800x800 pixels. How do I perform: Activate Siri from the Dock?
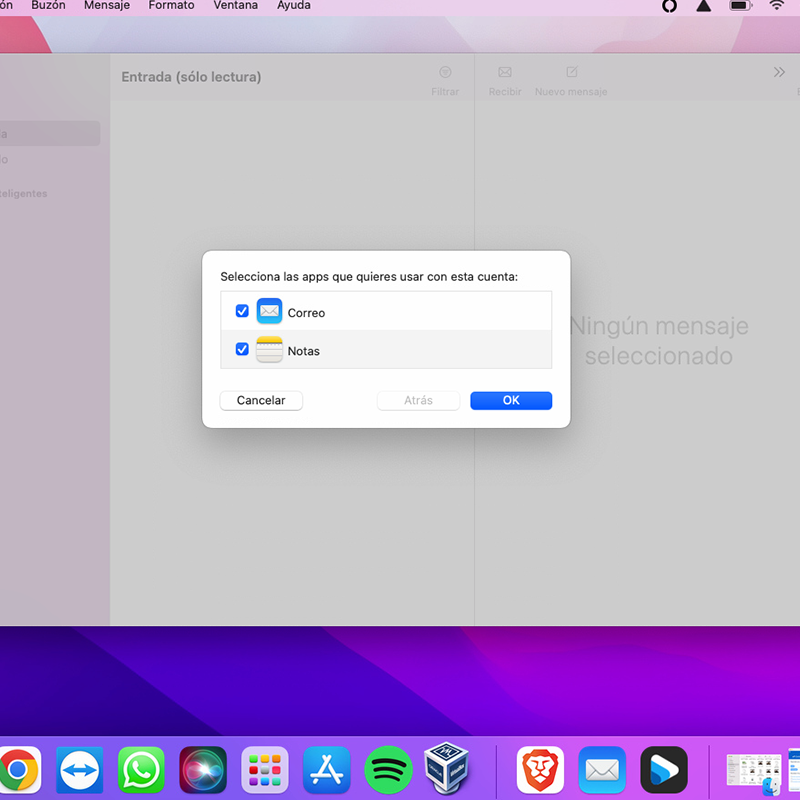point(203,770)
